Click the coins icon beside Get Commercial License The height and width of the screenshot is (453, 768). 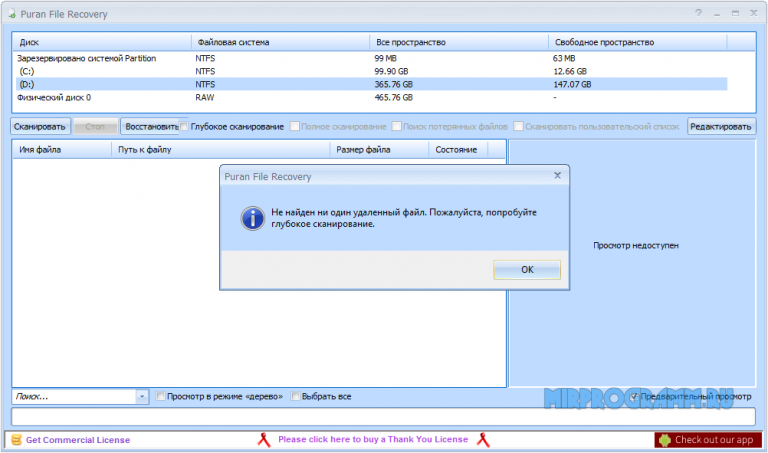[16, 440]
